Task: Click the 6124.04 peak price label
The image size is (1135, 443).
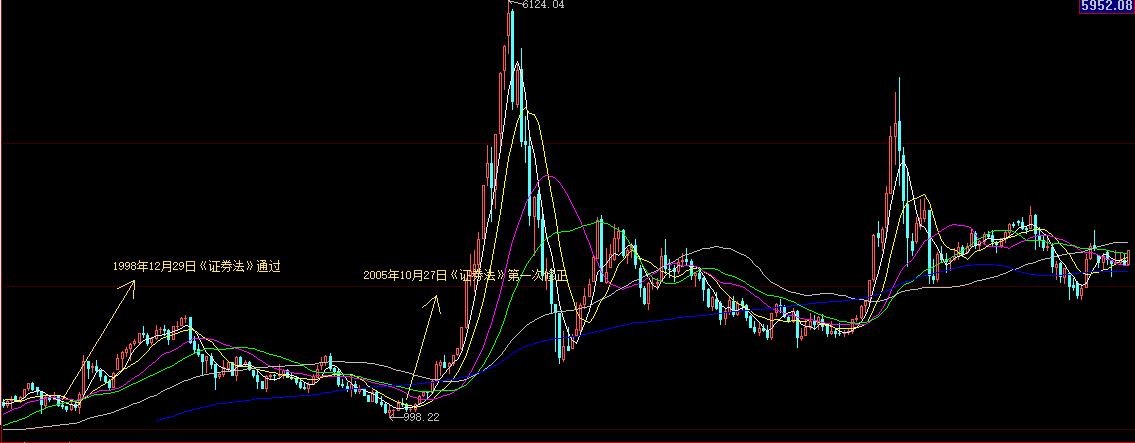Action: (x=544, y=5)
